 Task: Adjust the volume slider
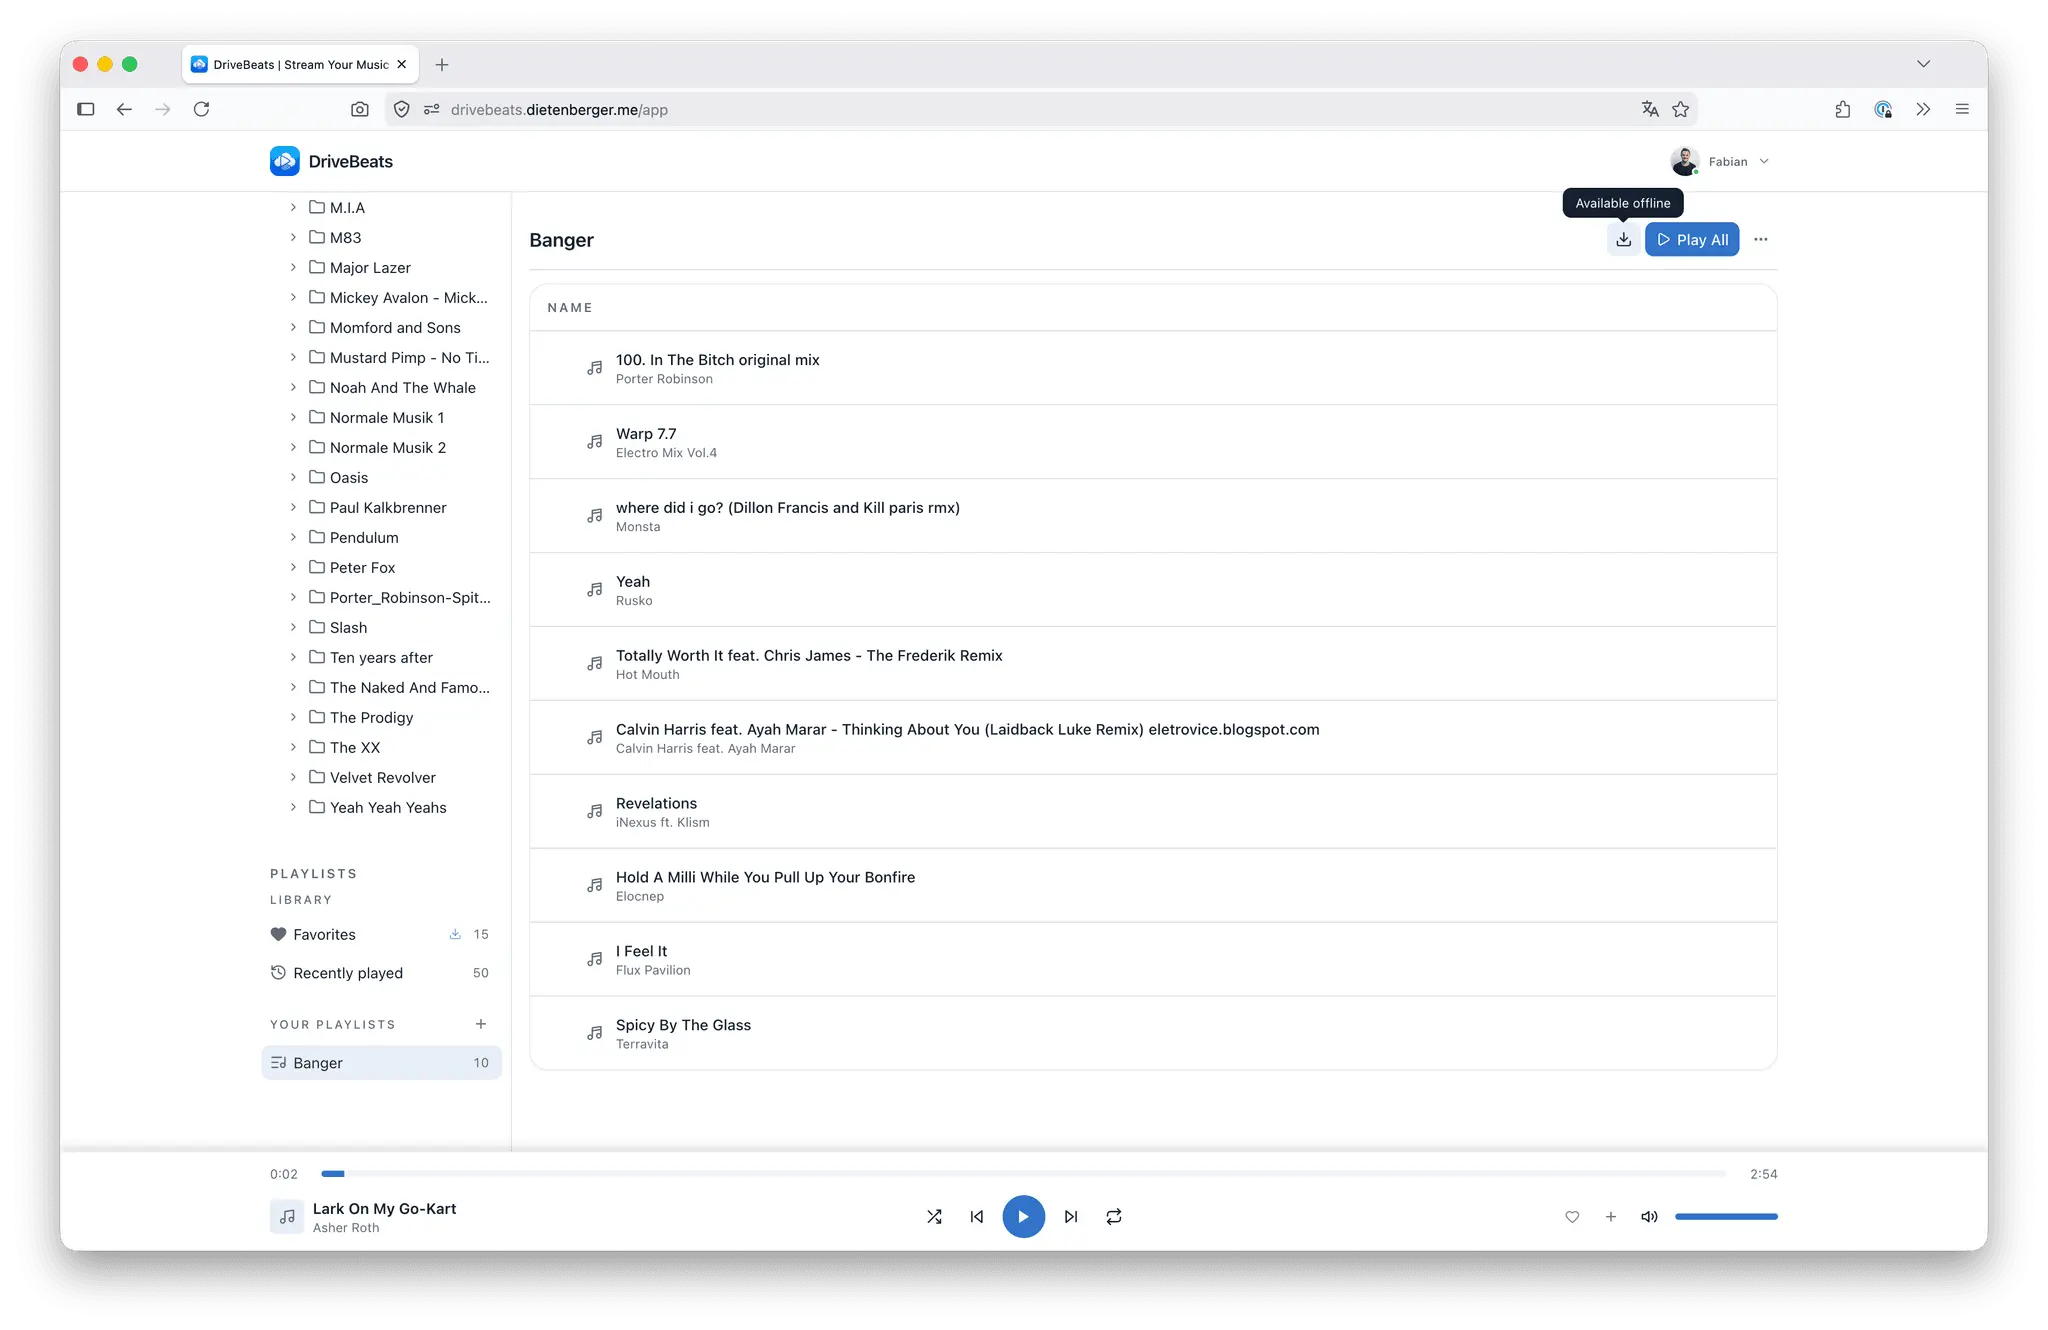click(1726, 1216)
